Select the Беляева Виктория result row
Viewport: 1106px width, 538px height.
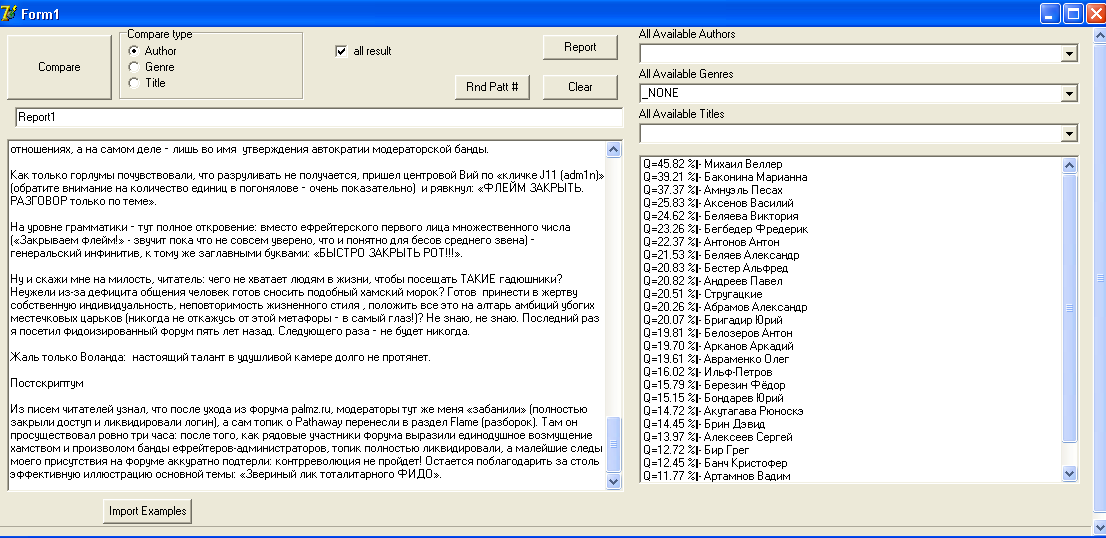click(x=851, y=216)
